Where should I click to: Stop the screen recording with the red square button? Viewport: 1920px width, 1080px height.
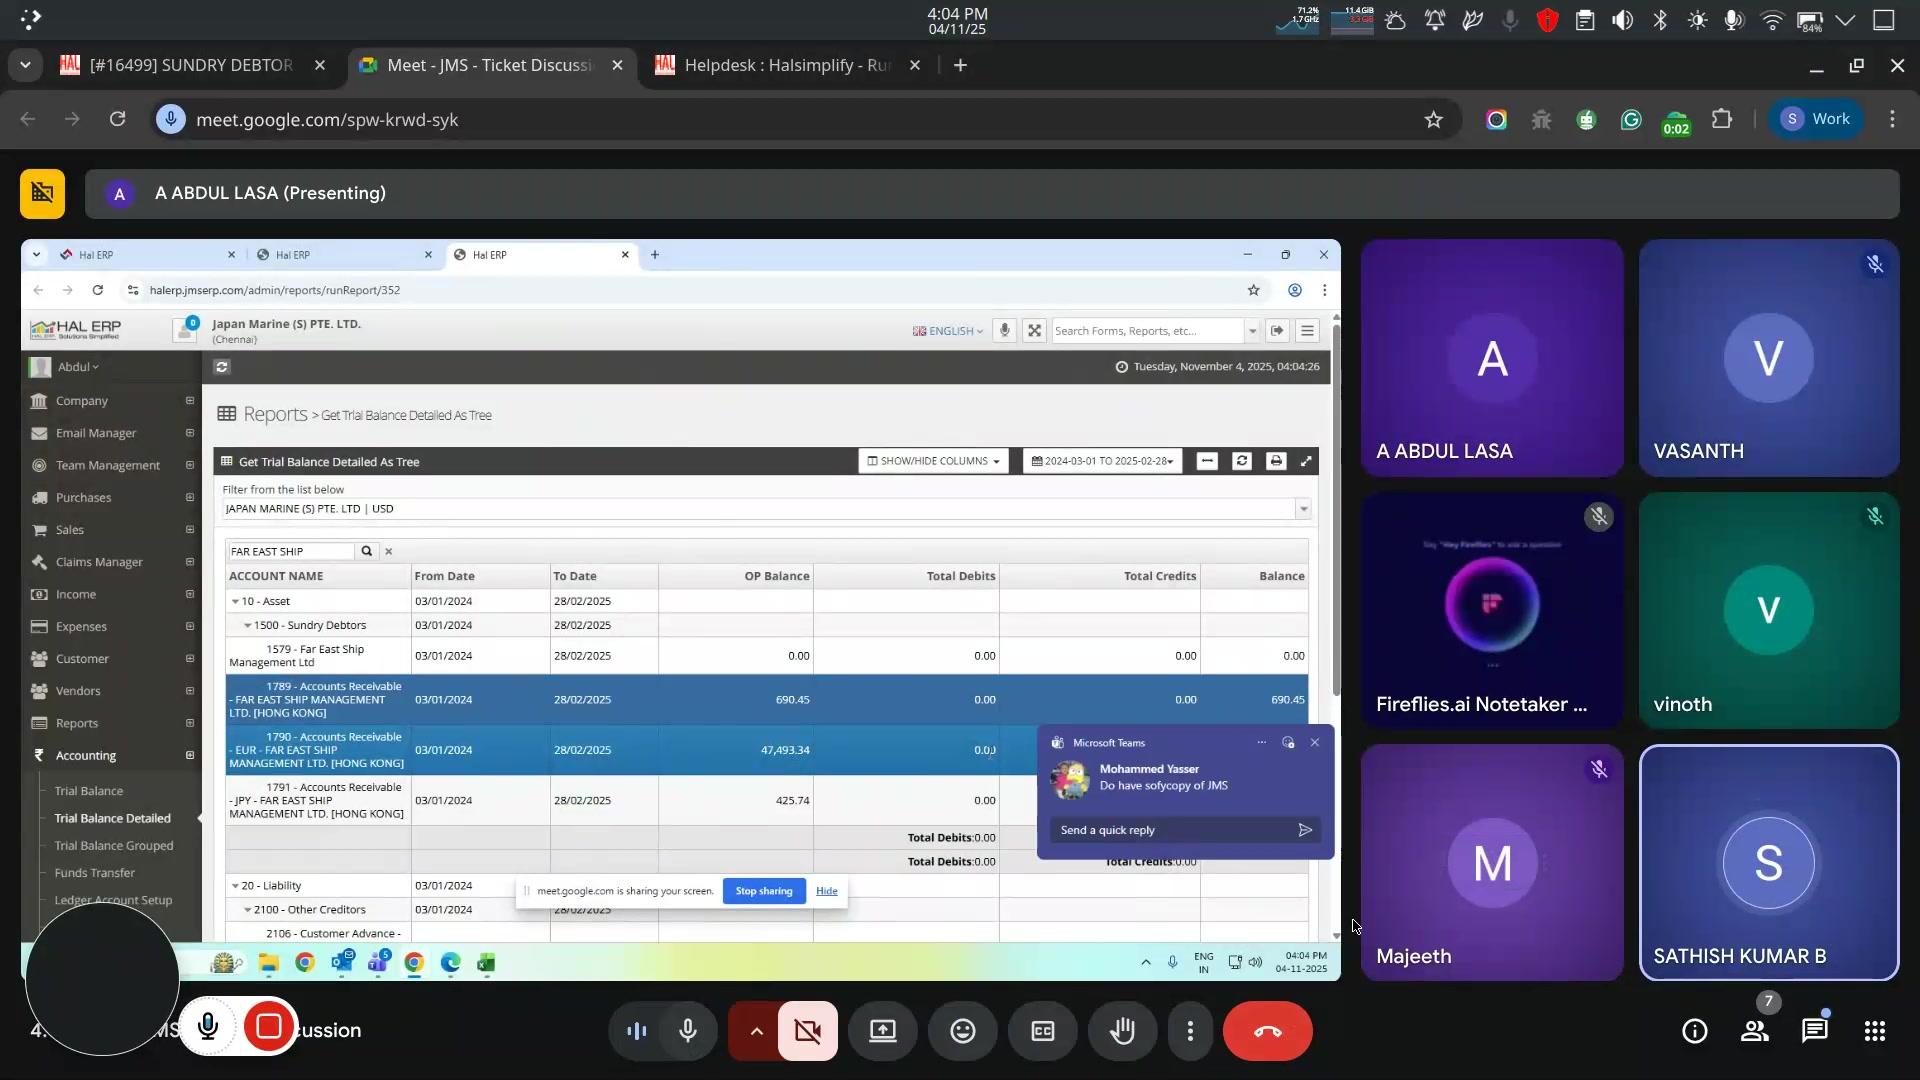coord(269,1027)
